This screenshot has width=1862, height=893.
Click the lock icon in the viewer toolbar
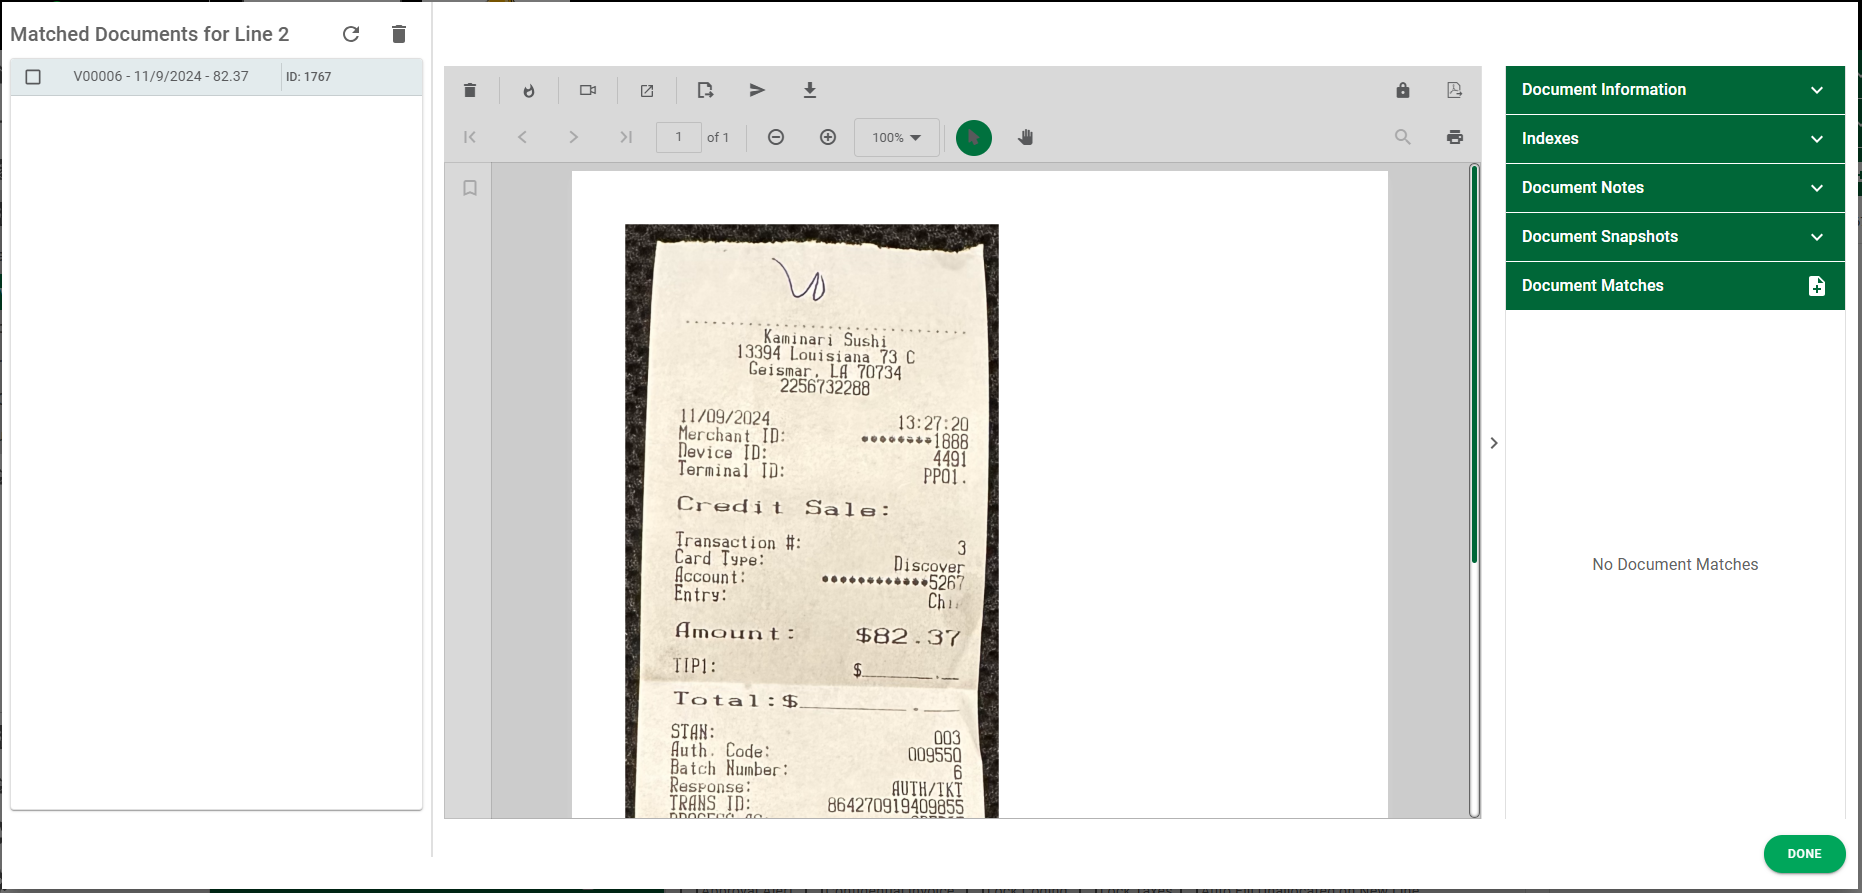[x=1403, y=90]
